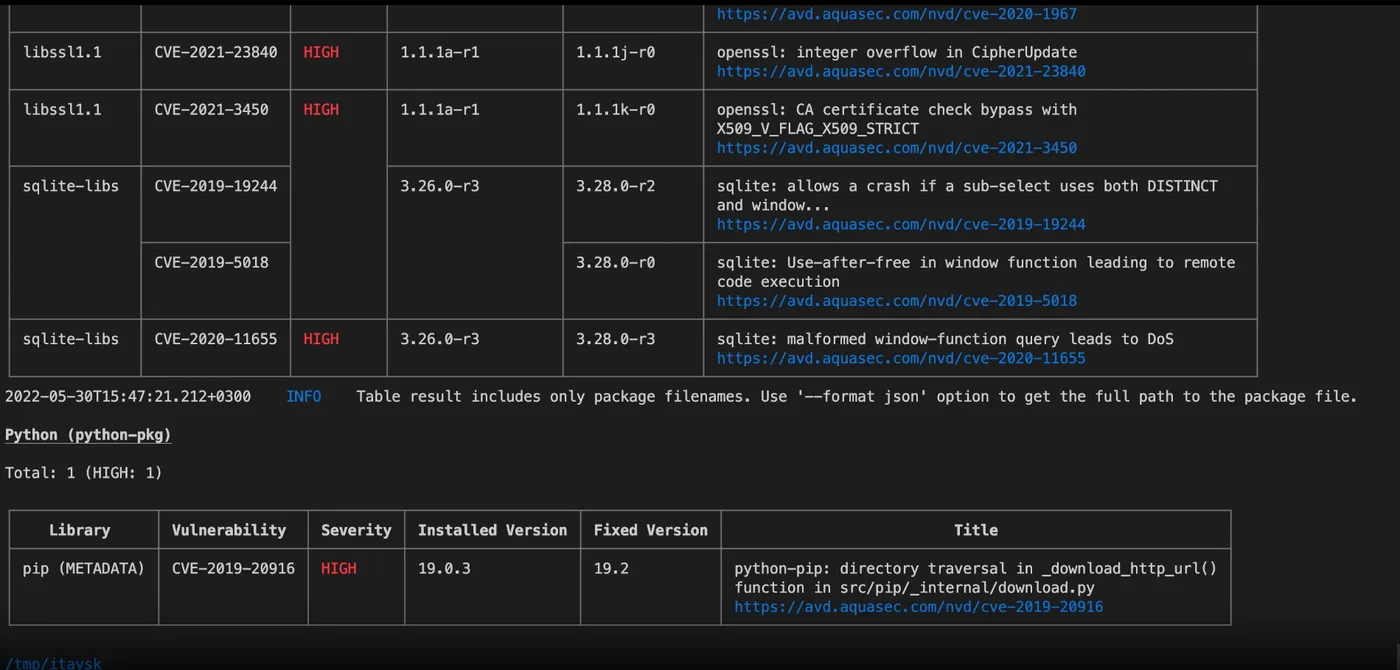Click the cve-2019-19244 advisory URL
The height and width of the screenshot is (670, 1400).
tap(901, 224)
